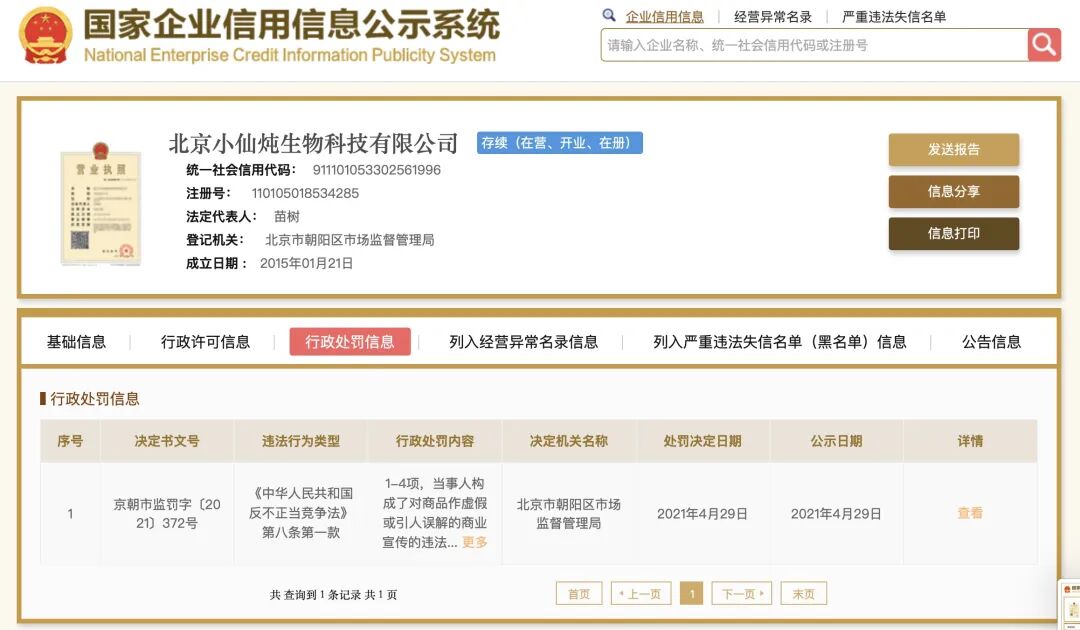Click the red magnifier search icon
Viewport: 1080px width, 630px height.
tap(1044, 45)
